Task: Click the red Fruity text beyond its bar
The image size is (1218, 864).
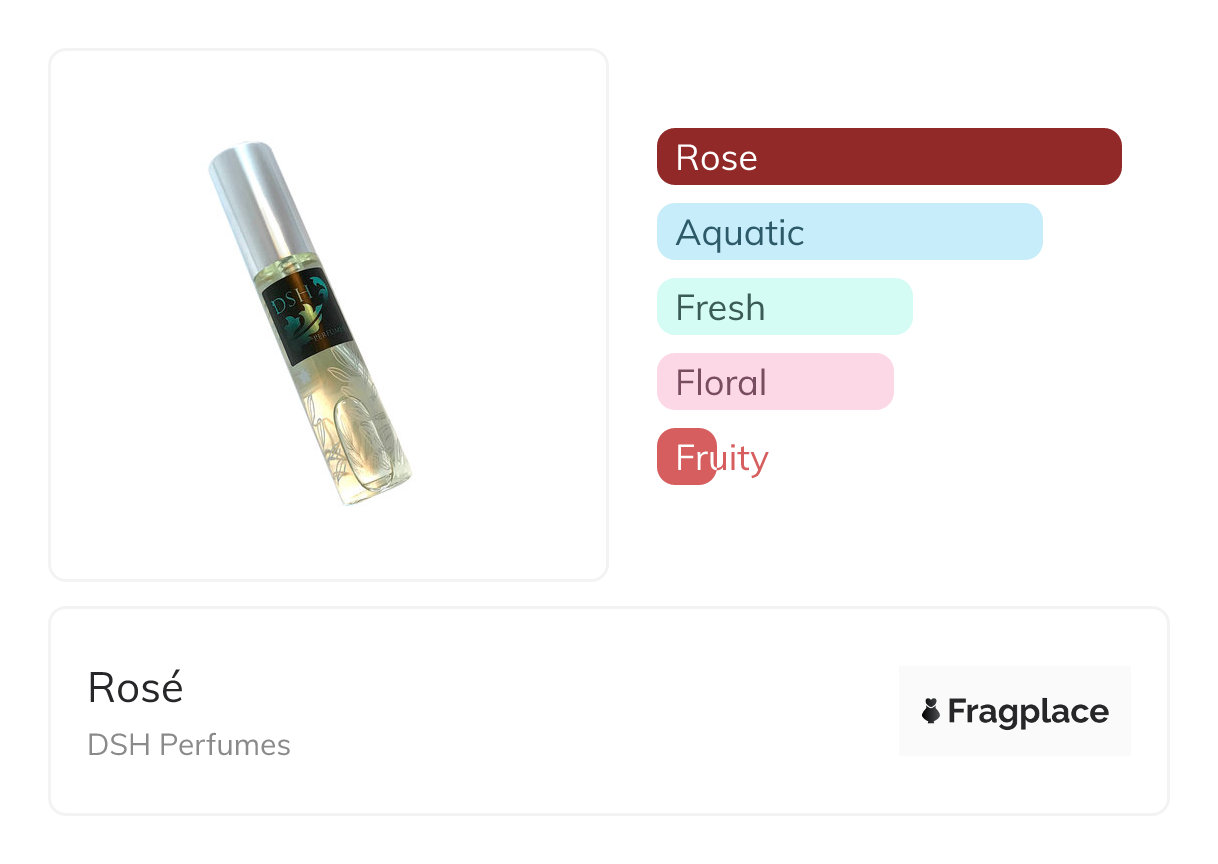Action: click(x=743, y=458)
